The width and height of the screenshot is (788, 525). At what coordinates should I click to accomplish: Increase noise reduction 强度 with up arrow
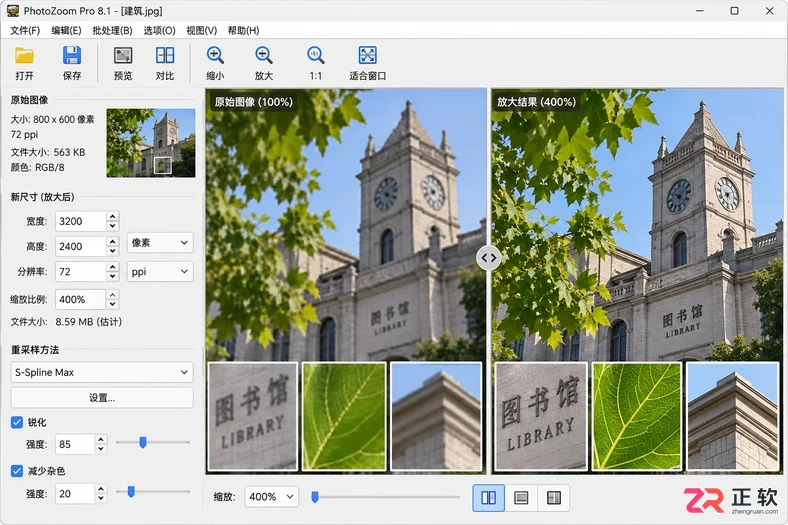[101, 489]
